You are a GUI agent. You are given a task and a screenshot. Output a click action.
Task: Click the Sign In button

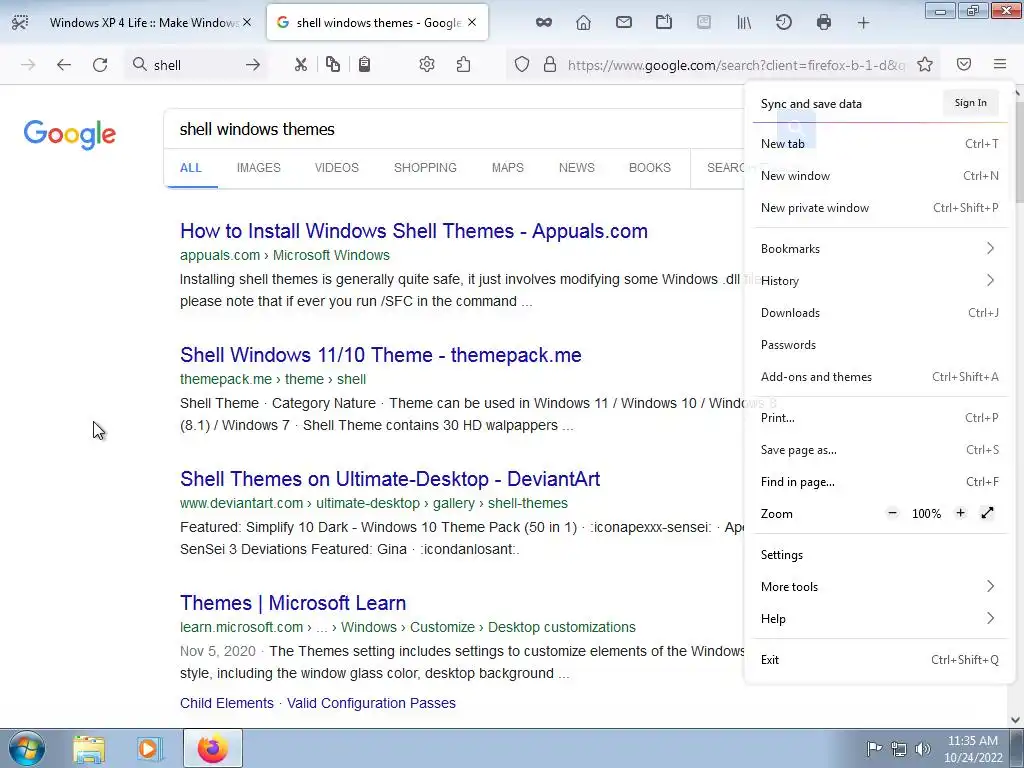tap(970, 103)
